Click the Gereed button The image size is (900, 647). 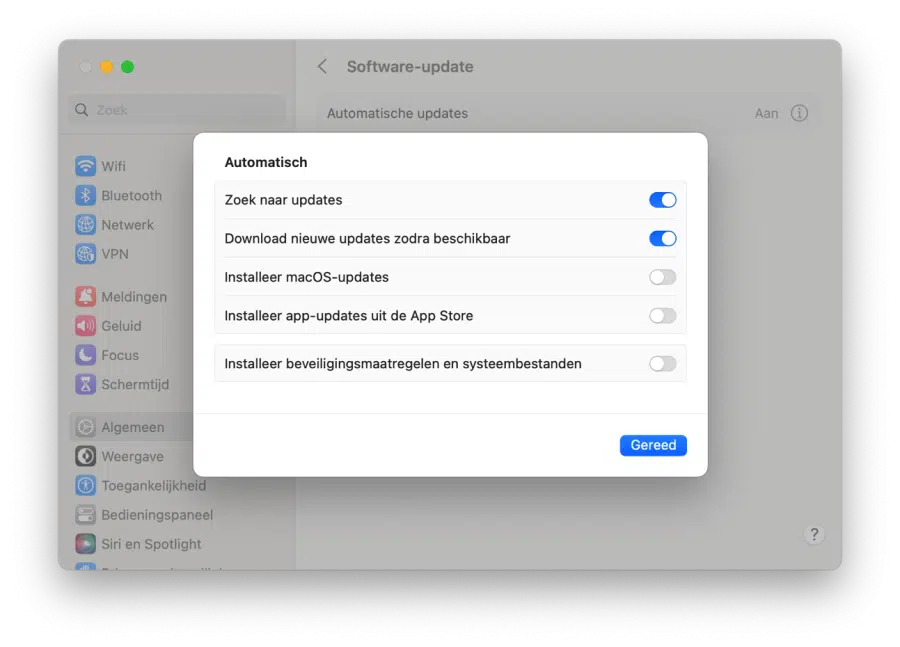coord(653,445)
